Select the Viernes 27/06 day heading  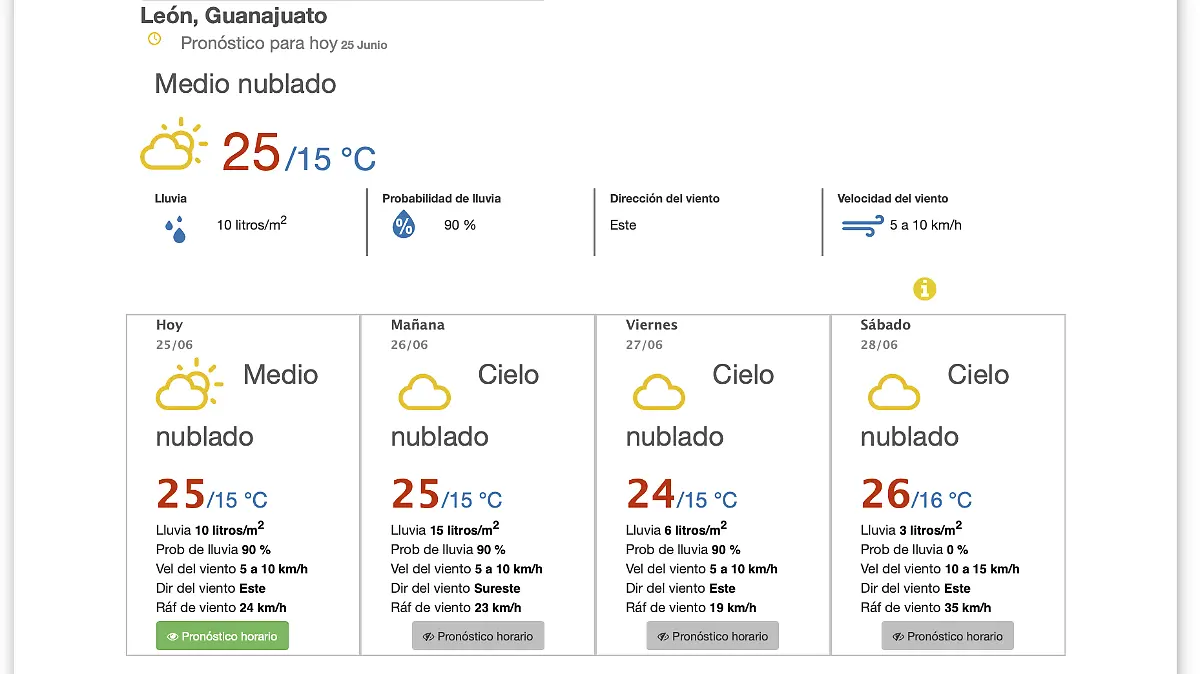(x=652, y=334)
